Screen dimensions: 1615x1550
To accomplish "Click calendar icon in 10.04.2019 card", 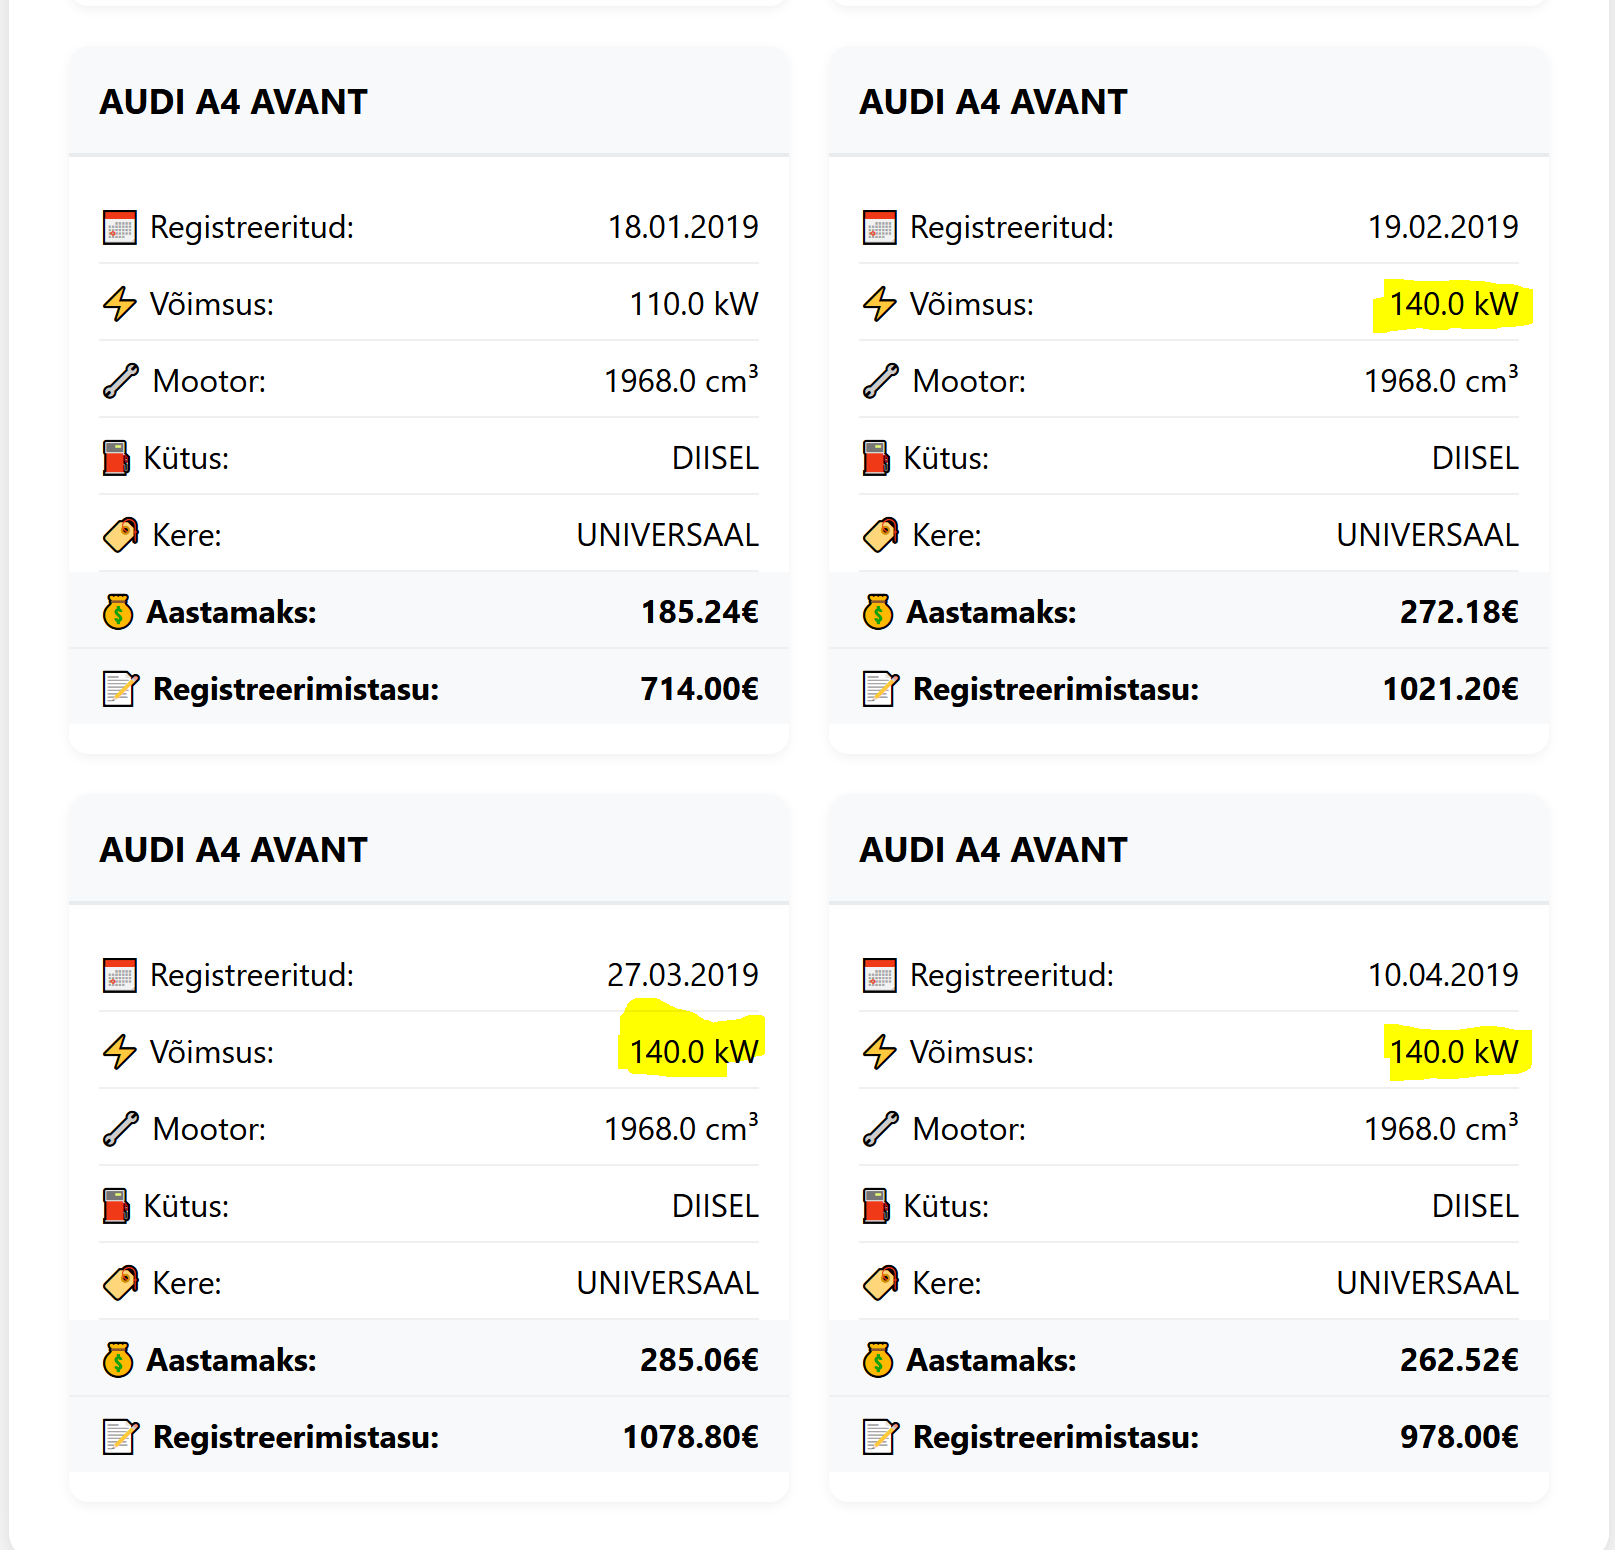I will pos(879,976).
